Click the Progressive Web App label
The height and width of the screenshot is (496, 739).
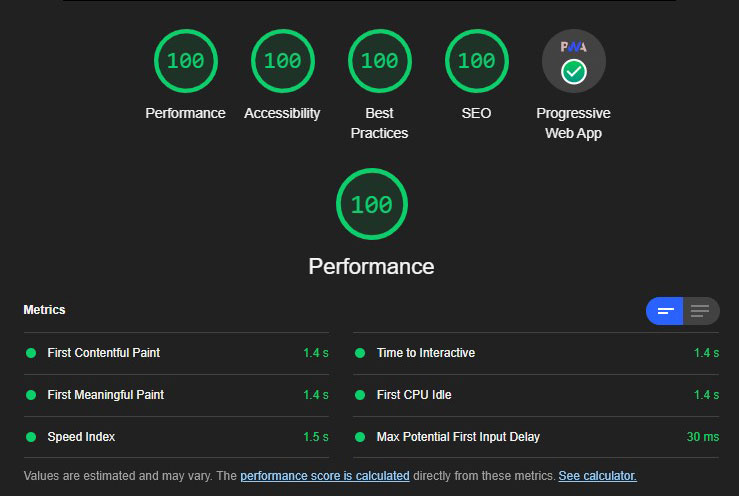(573, 123)
